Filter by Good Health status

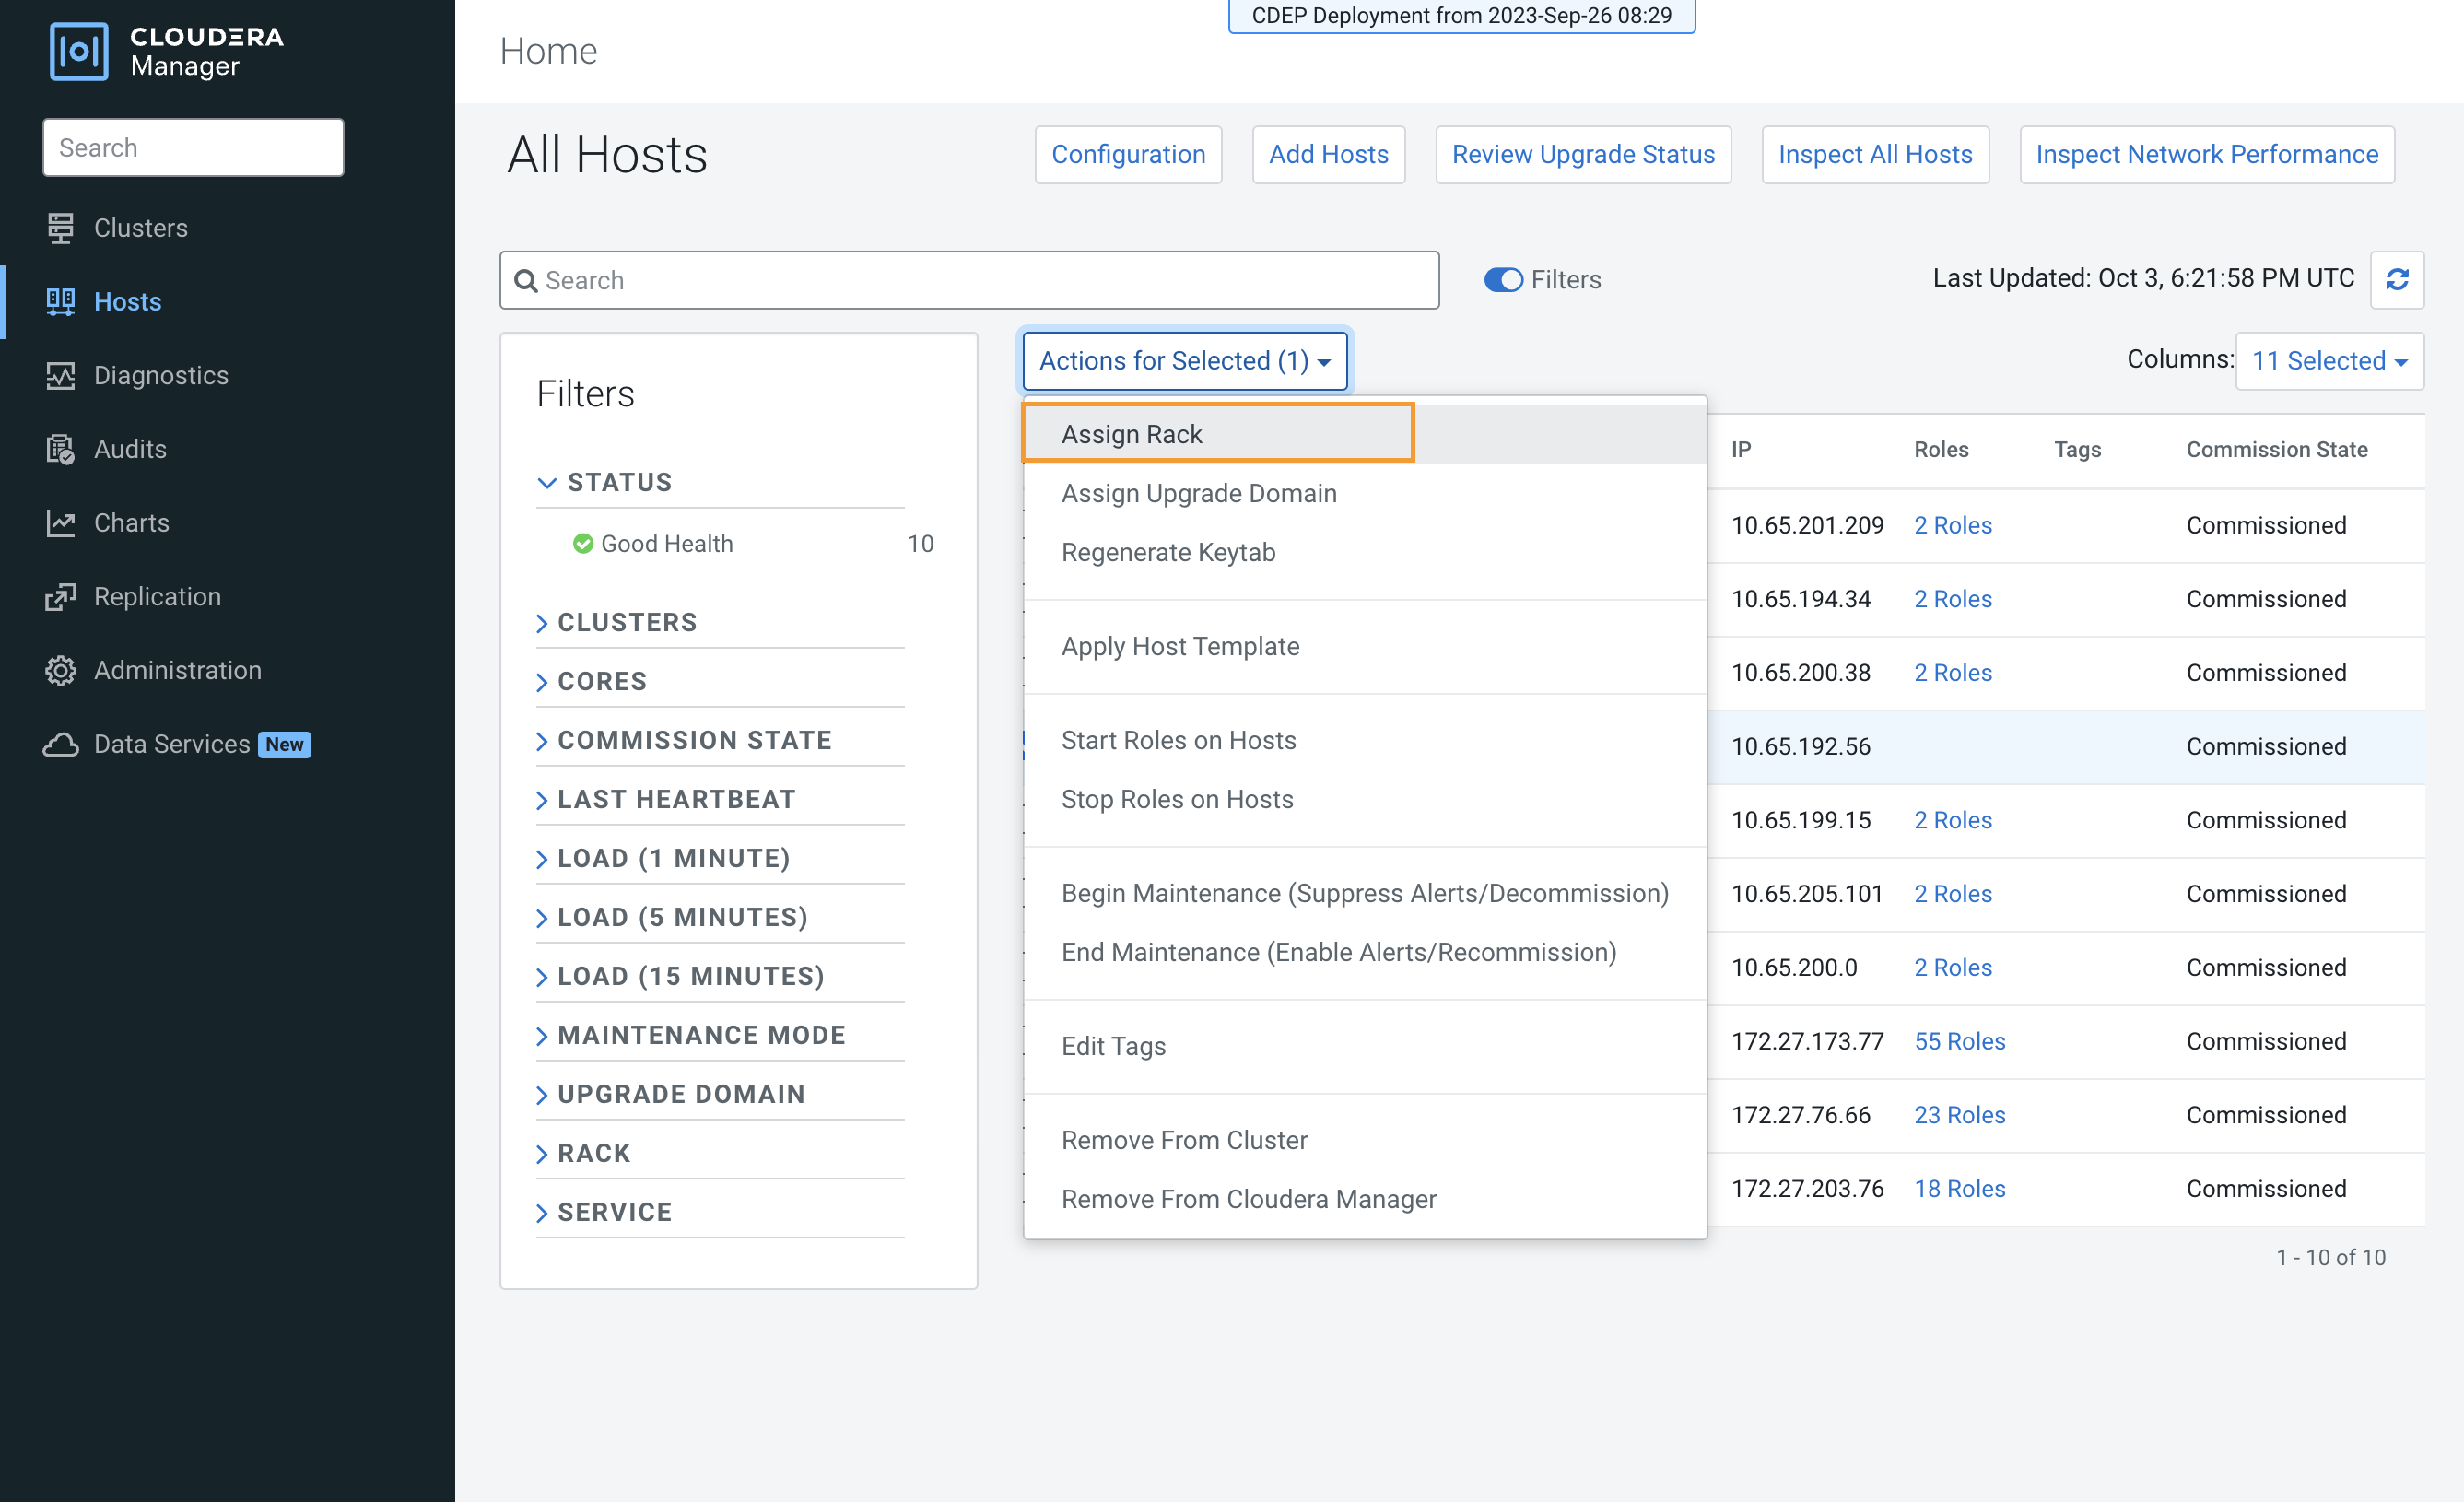(x=666, y=544)
